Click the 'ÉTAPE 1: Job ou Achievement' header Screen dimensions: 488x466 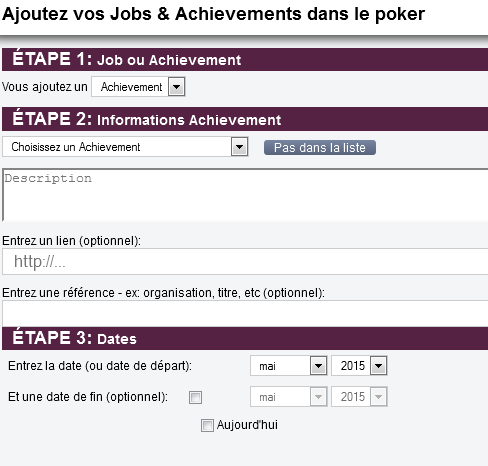click(245, 59)
